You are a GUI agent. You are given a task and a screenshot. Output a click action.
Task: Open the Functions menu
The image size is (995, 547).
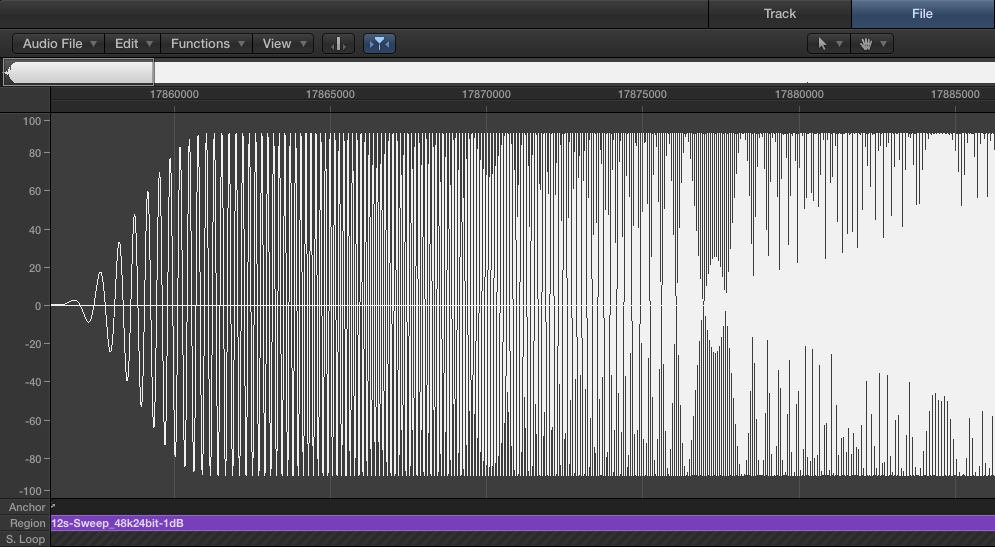207,44
